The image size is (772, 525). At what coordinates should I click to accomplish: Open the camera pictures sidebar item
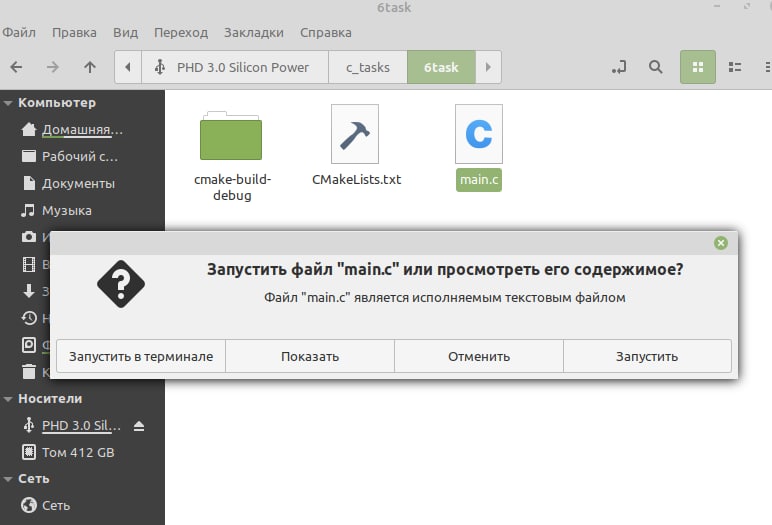(x=29, y=237)
